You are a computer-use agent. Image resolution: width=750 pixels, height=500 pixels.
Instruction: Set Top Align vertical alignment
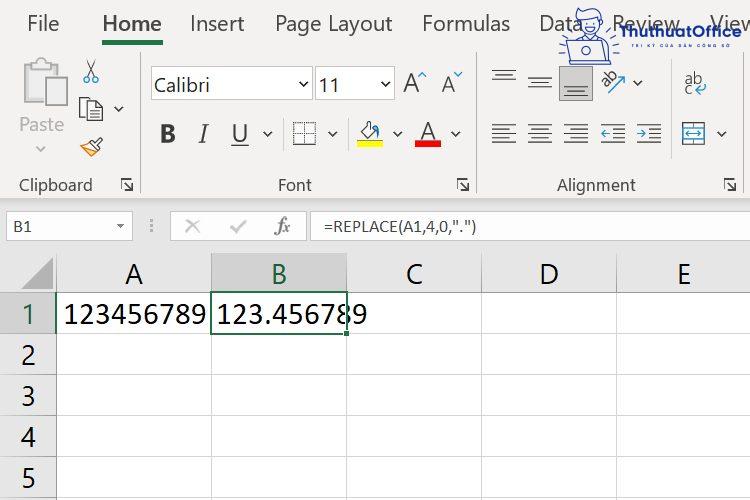[x=504, y=77]
